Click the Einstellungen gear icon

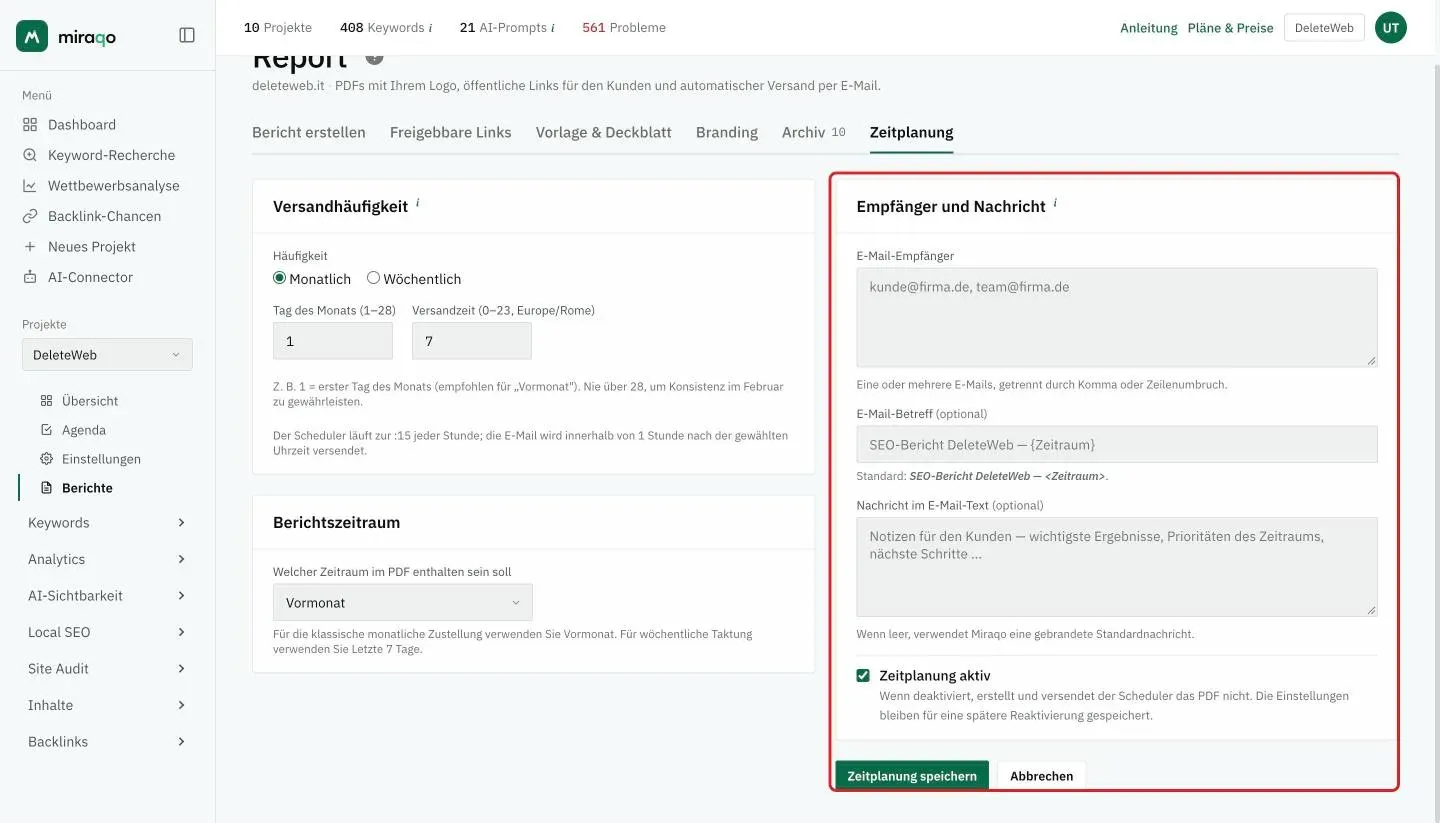[x=46, y=459]
